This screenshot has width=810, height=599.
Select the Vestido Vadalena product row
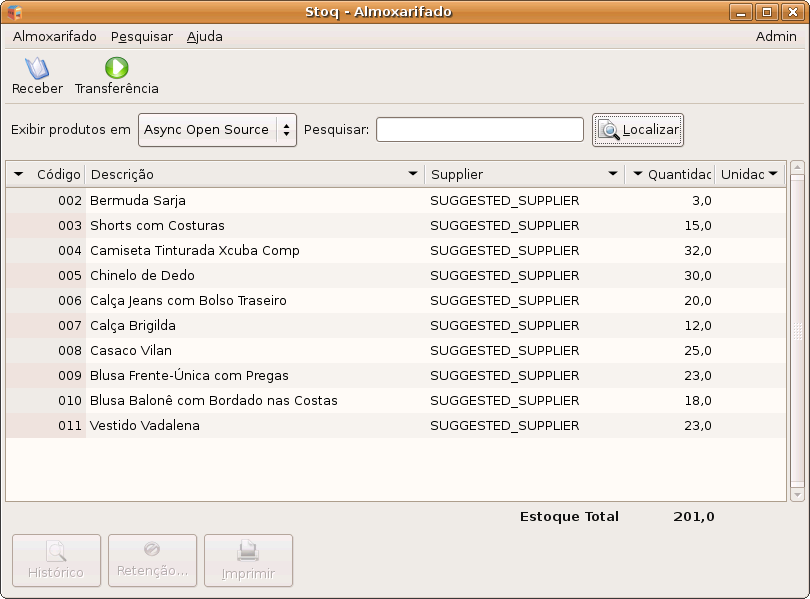point(145,426)
